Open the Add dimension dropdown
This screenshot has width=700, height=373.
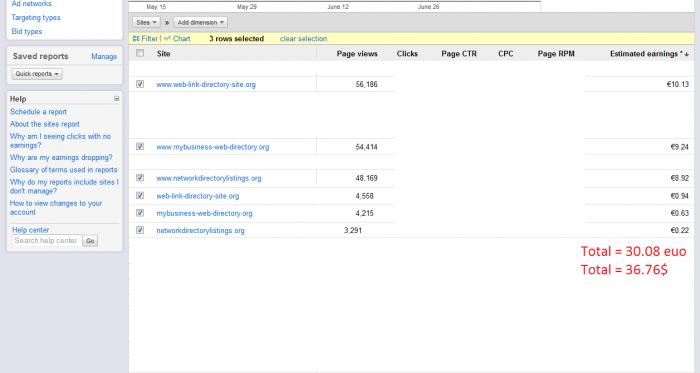point(200,22)
